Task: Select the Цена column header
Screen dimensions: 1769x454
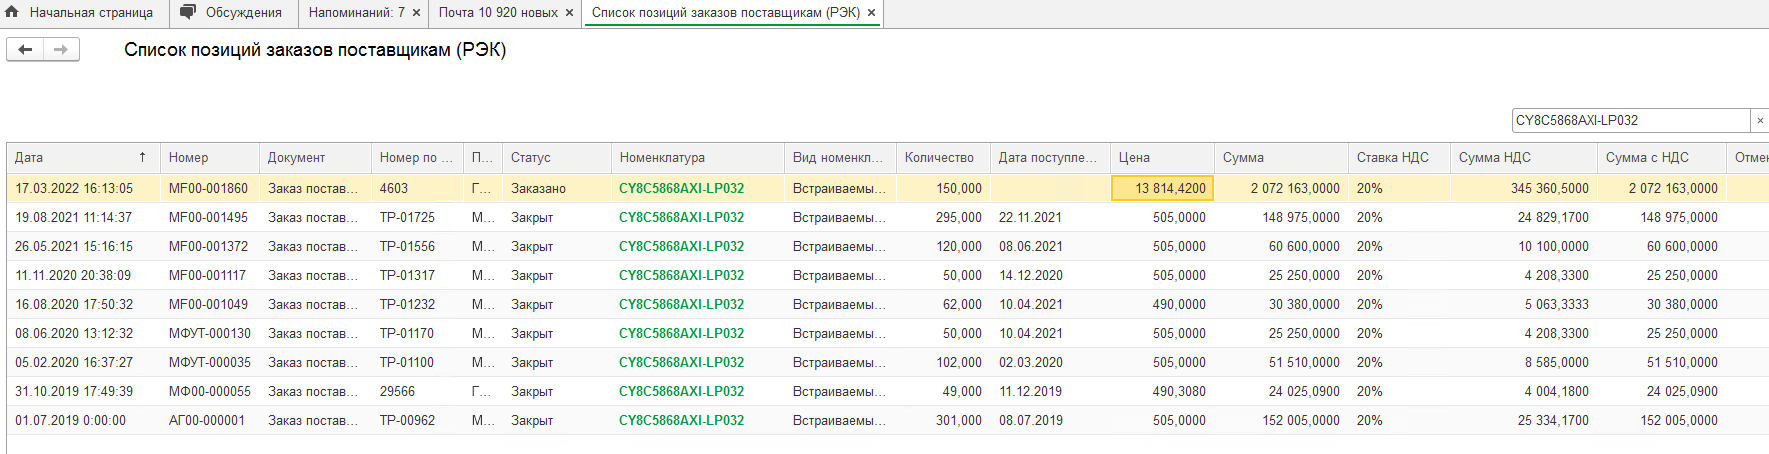Action: [x=1134, y=158]
